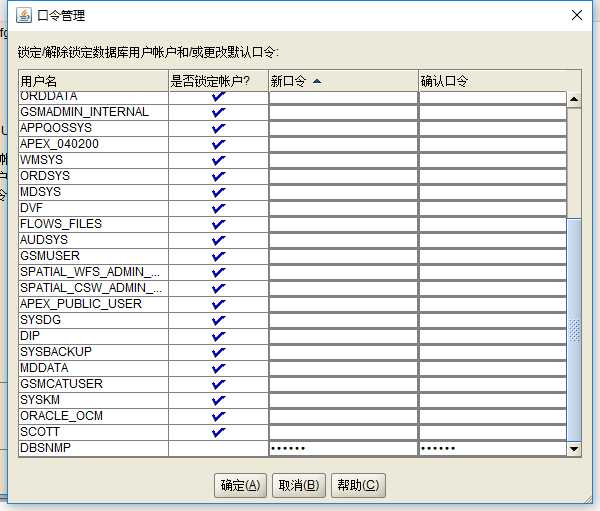Image resolution: width=600 pixels, height=511 pixels.
Task: Click confirm password field for DBSNMP
Action: [493, 448]
